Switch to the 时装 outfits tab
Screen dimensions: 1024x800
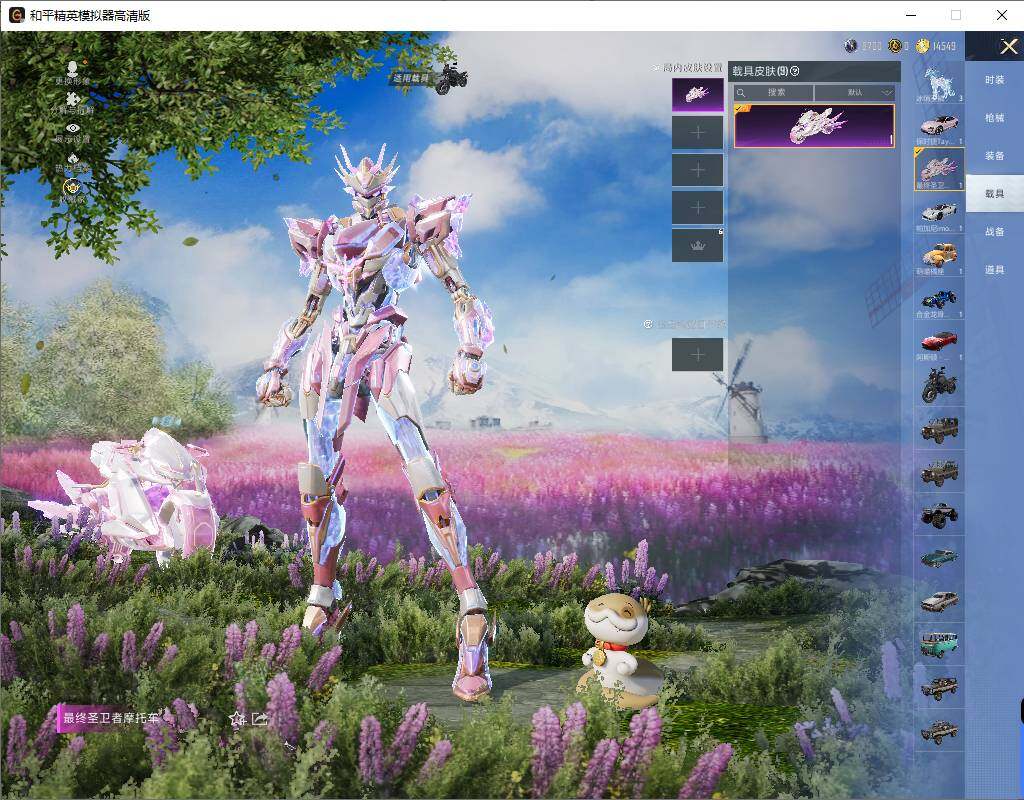tap(995, 80)
